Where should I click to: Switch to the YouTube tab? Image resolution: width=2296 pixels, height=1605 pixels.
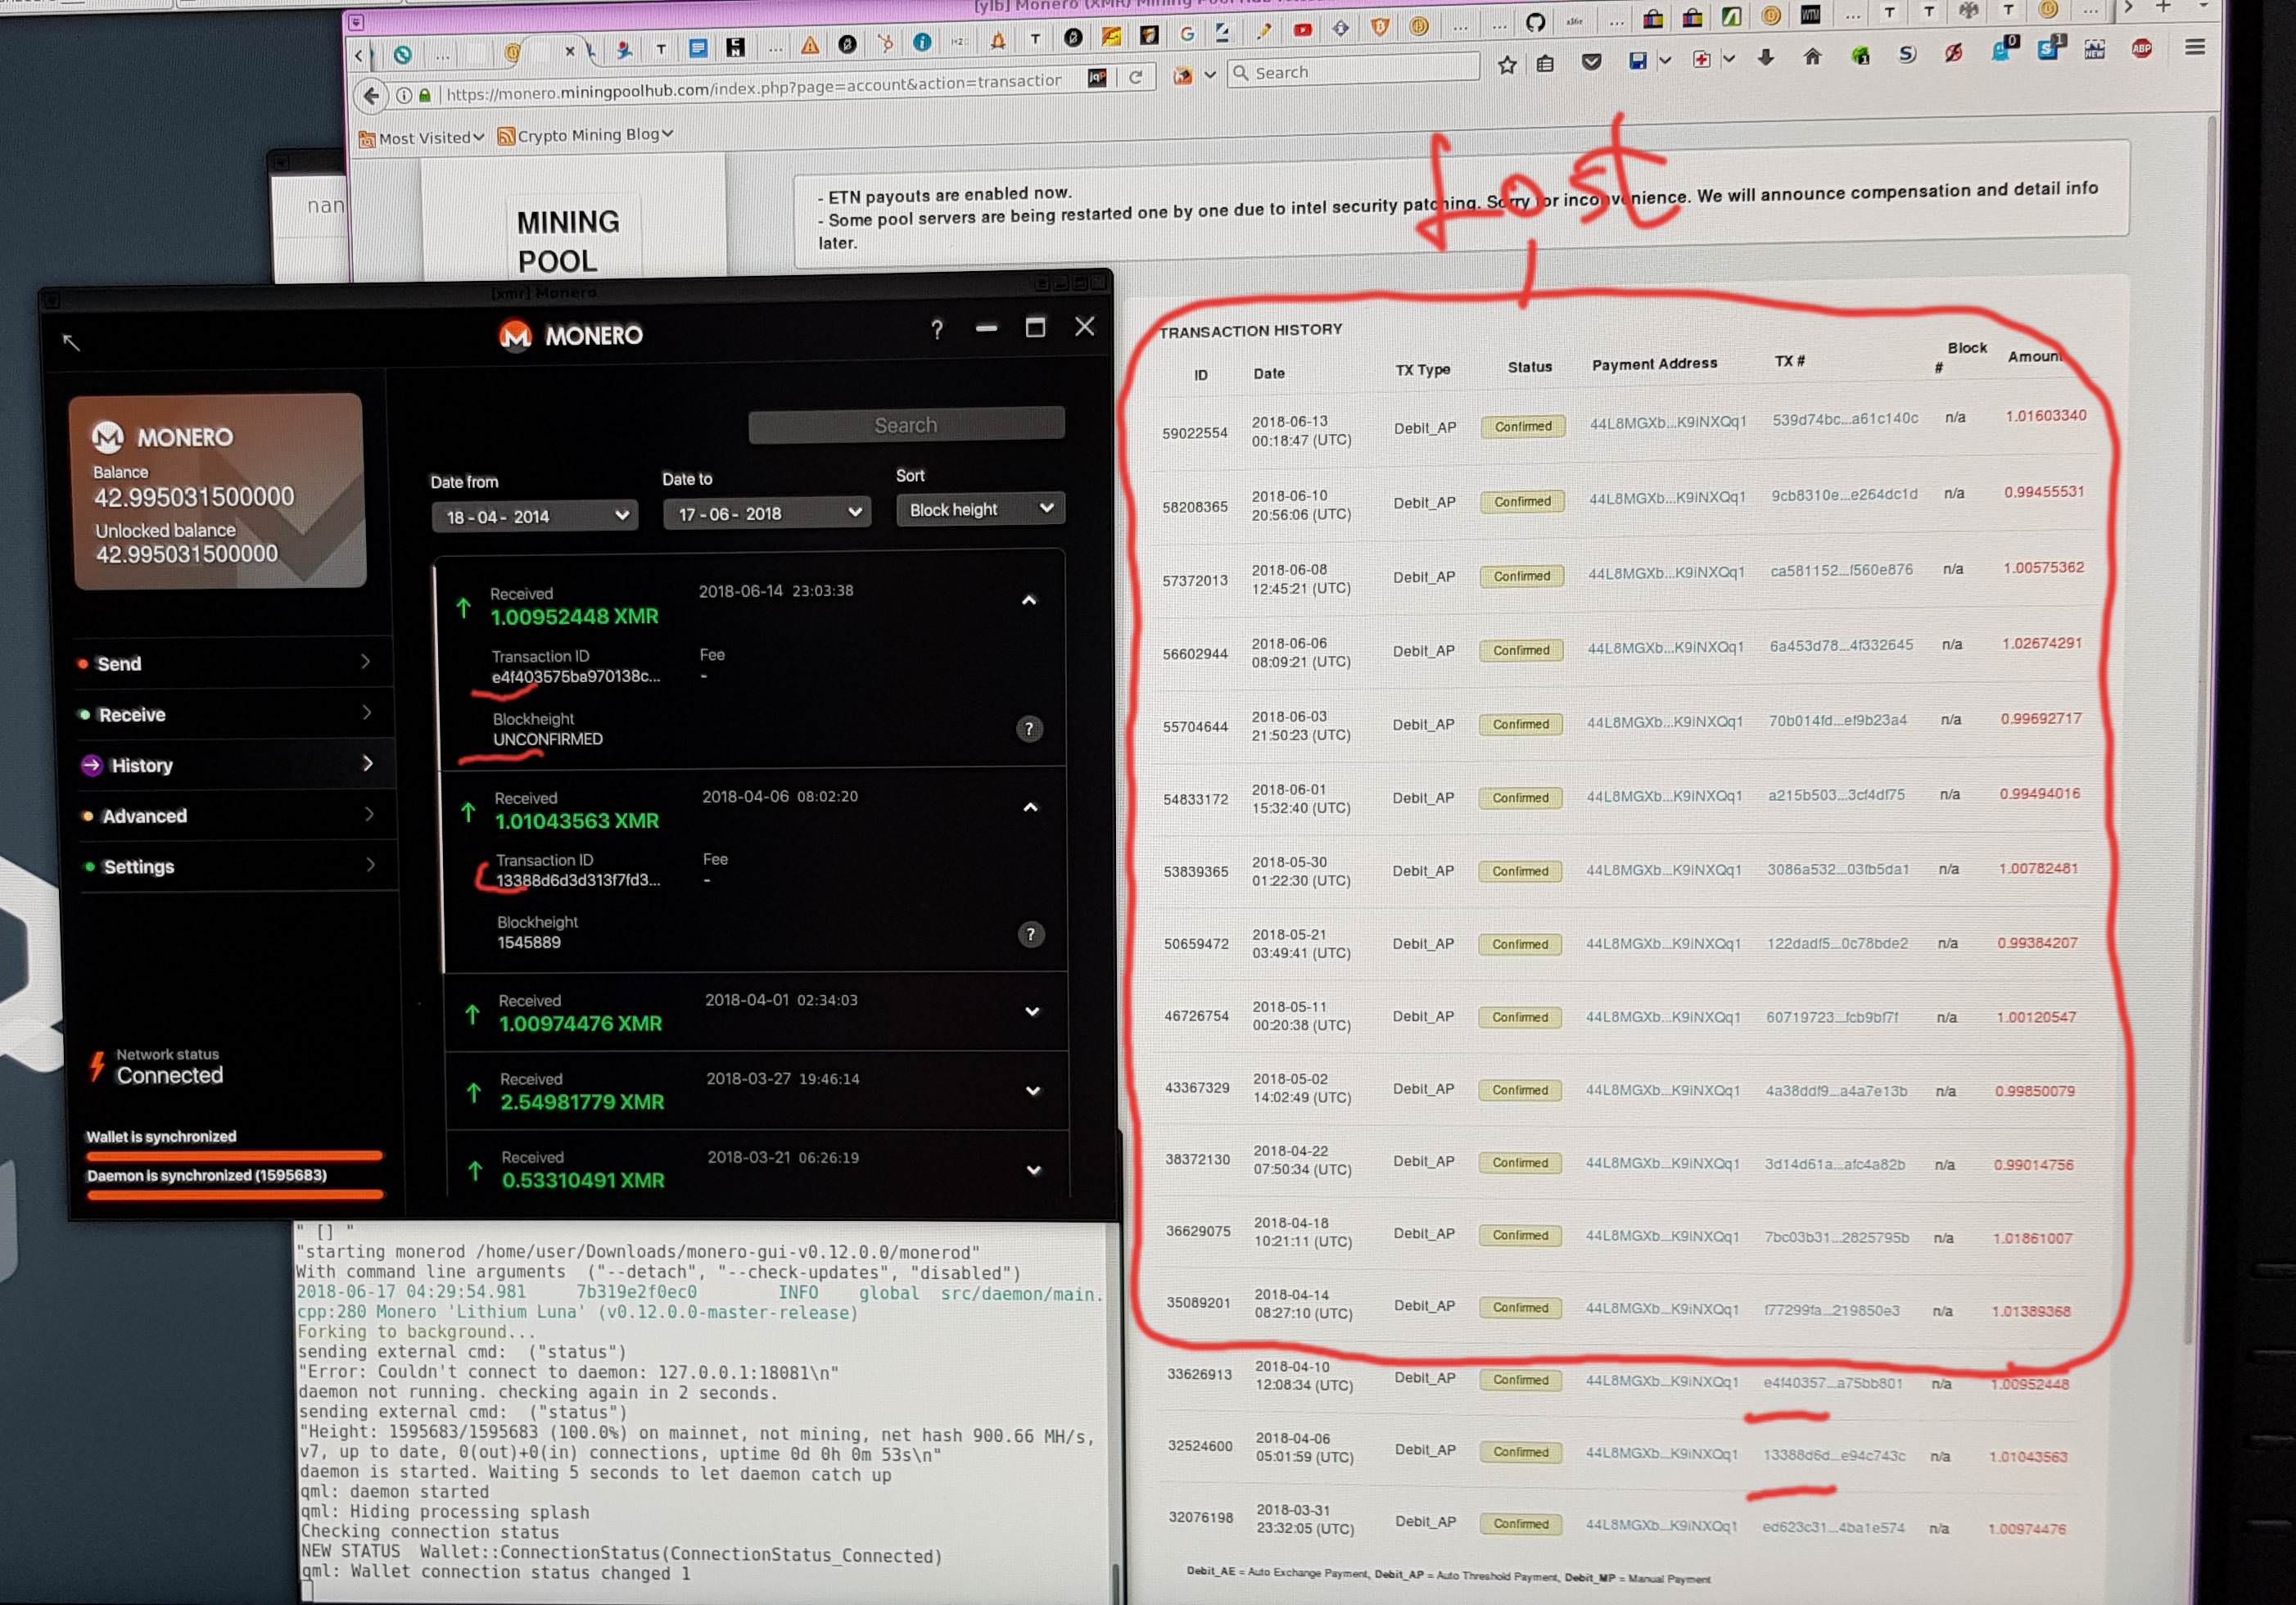[1302, 31]
